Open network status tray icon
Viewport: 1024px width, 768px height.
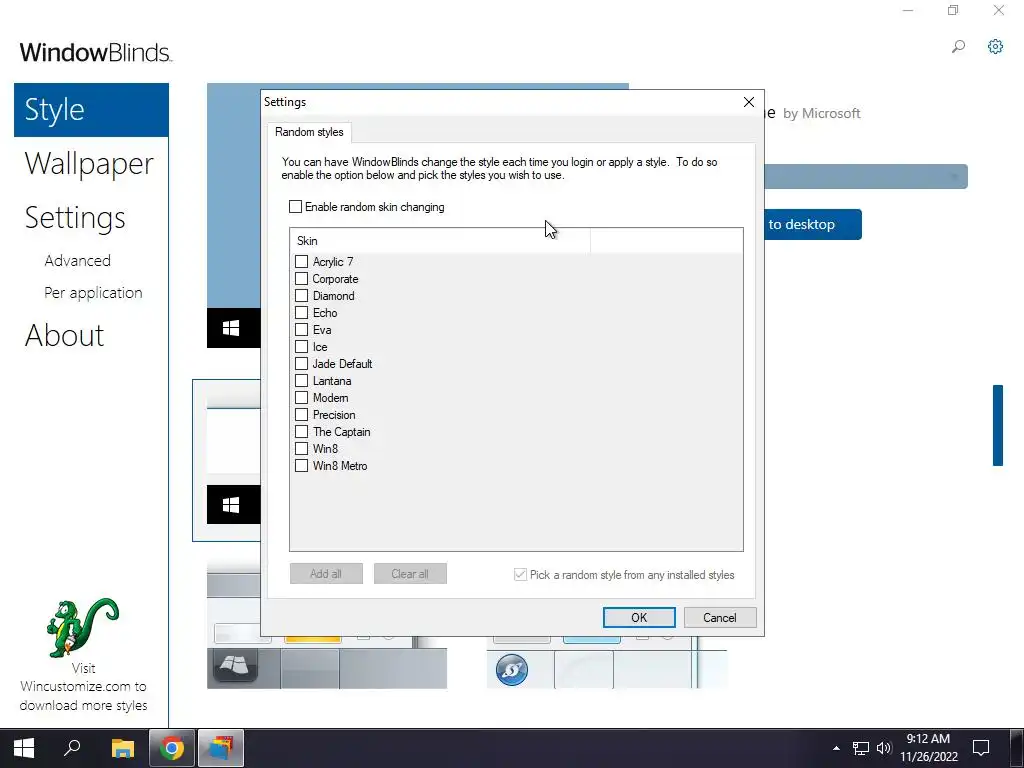coord(861,748)
